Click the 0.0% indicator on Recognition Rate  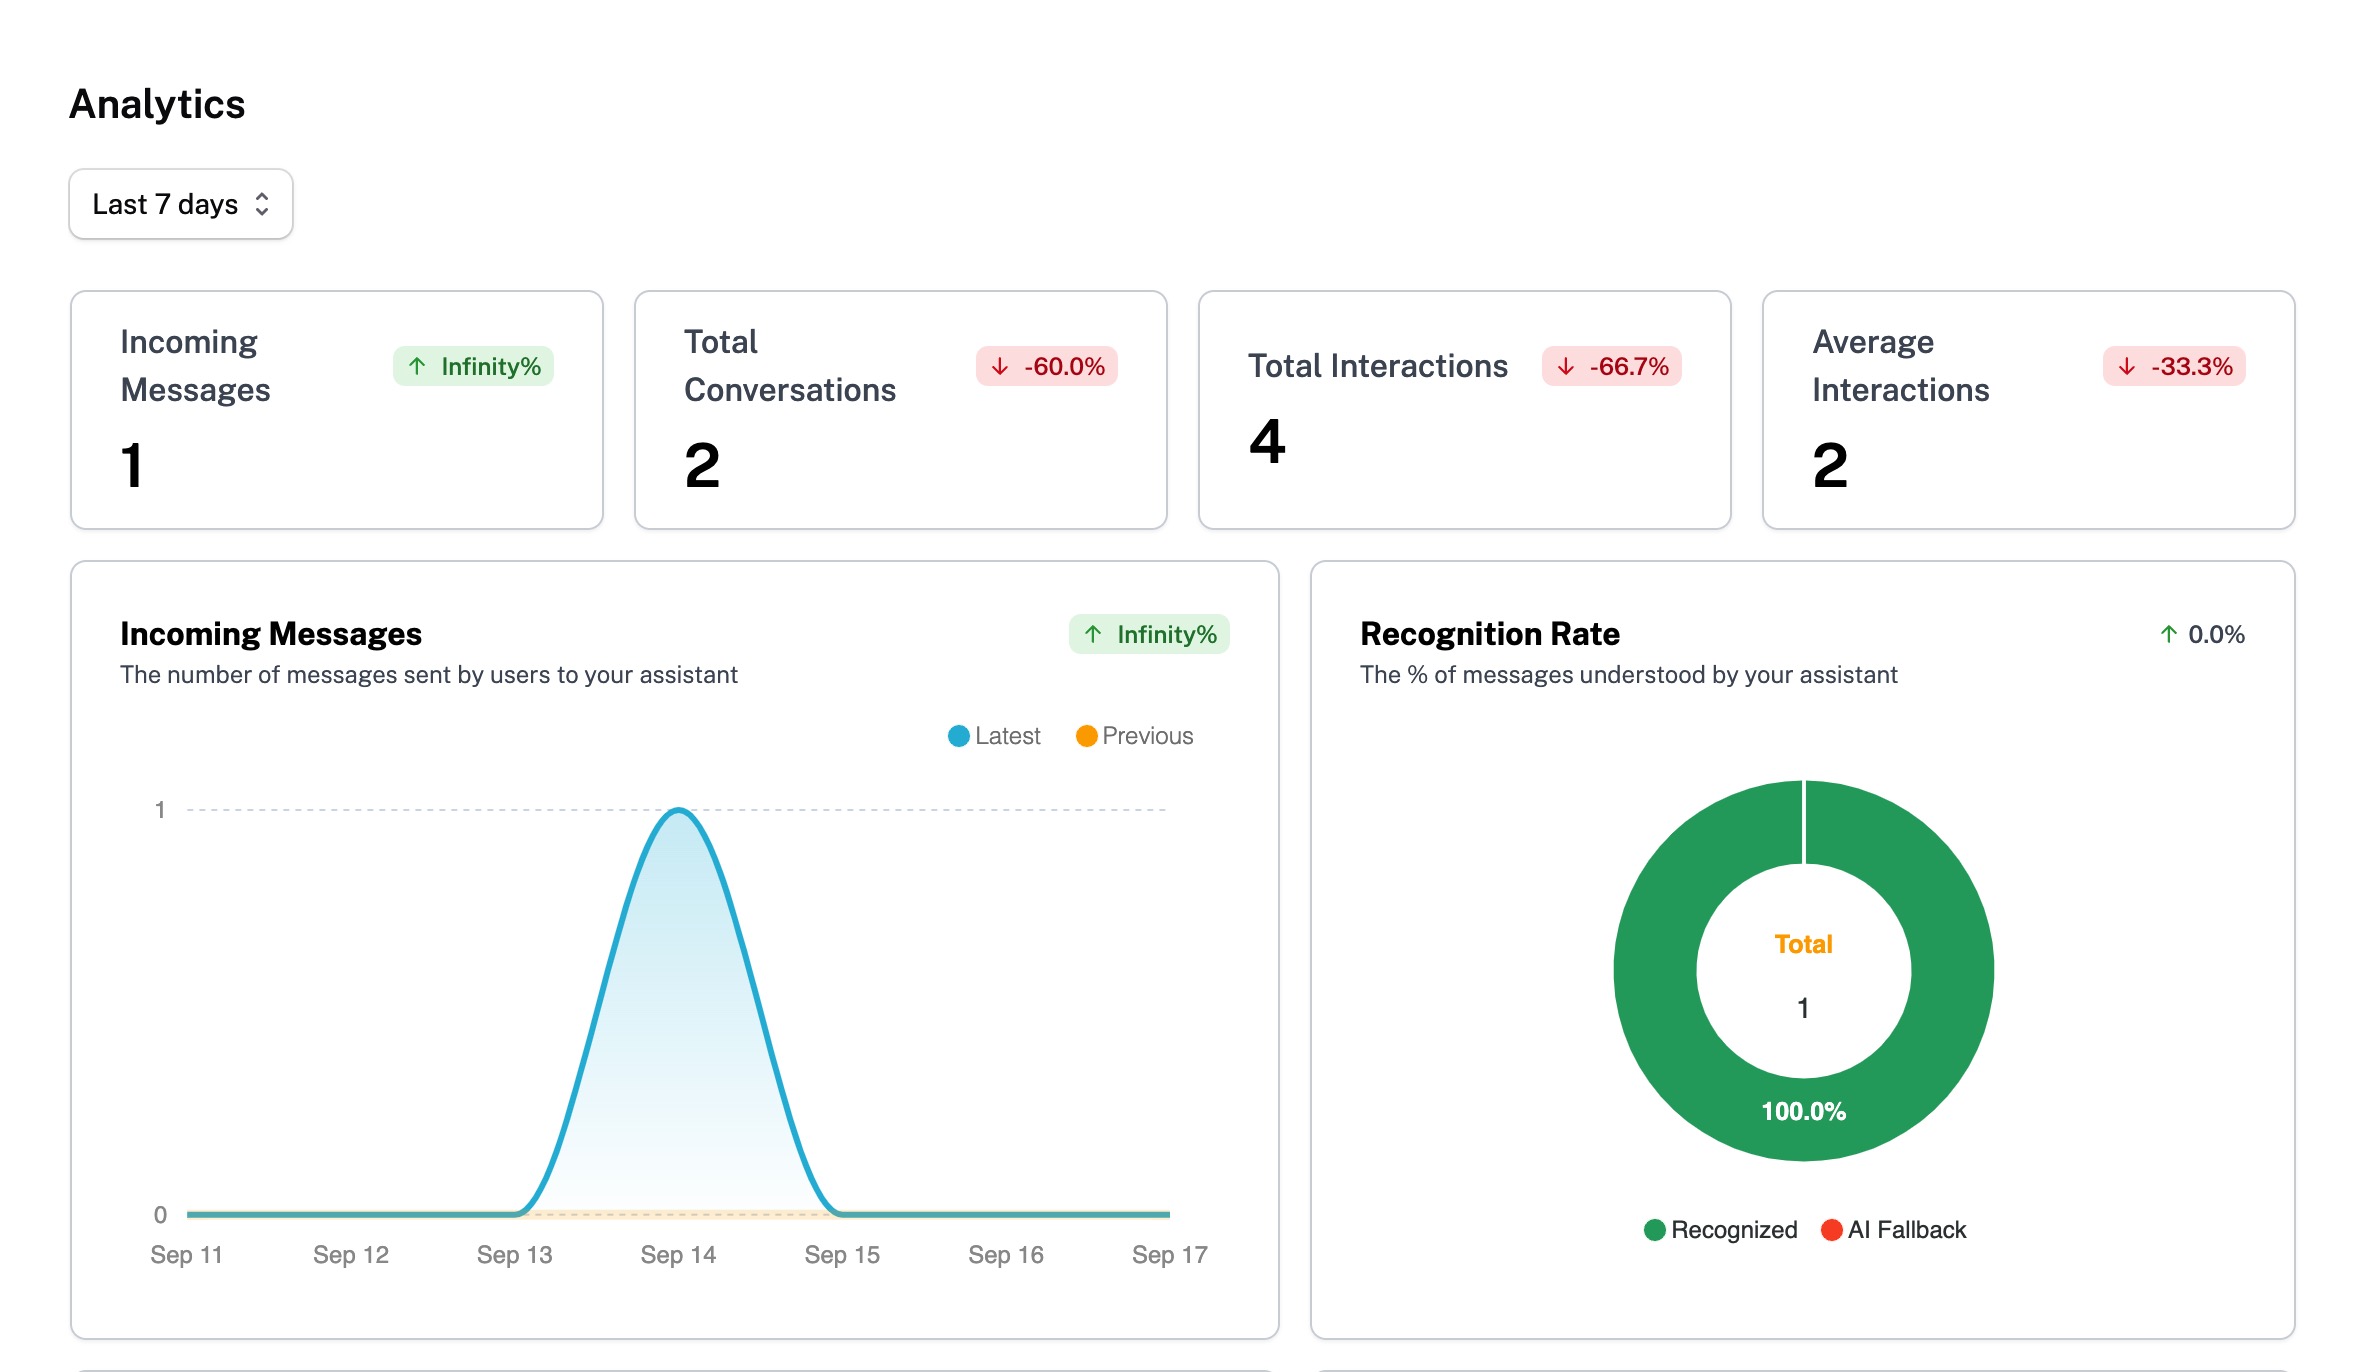(2203, 634)
